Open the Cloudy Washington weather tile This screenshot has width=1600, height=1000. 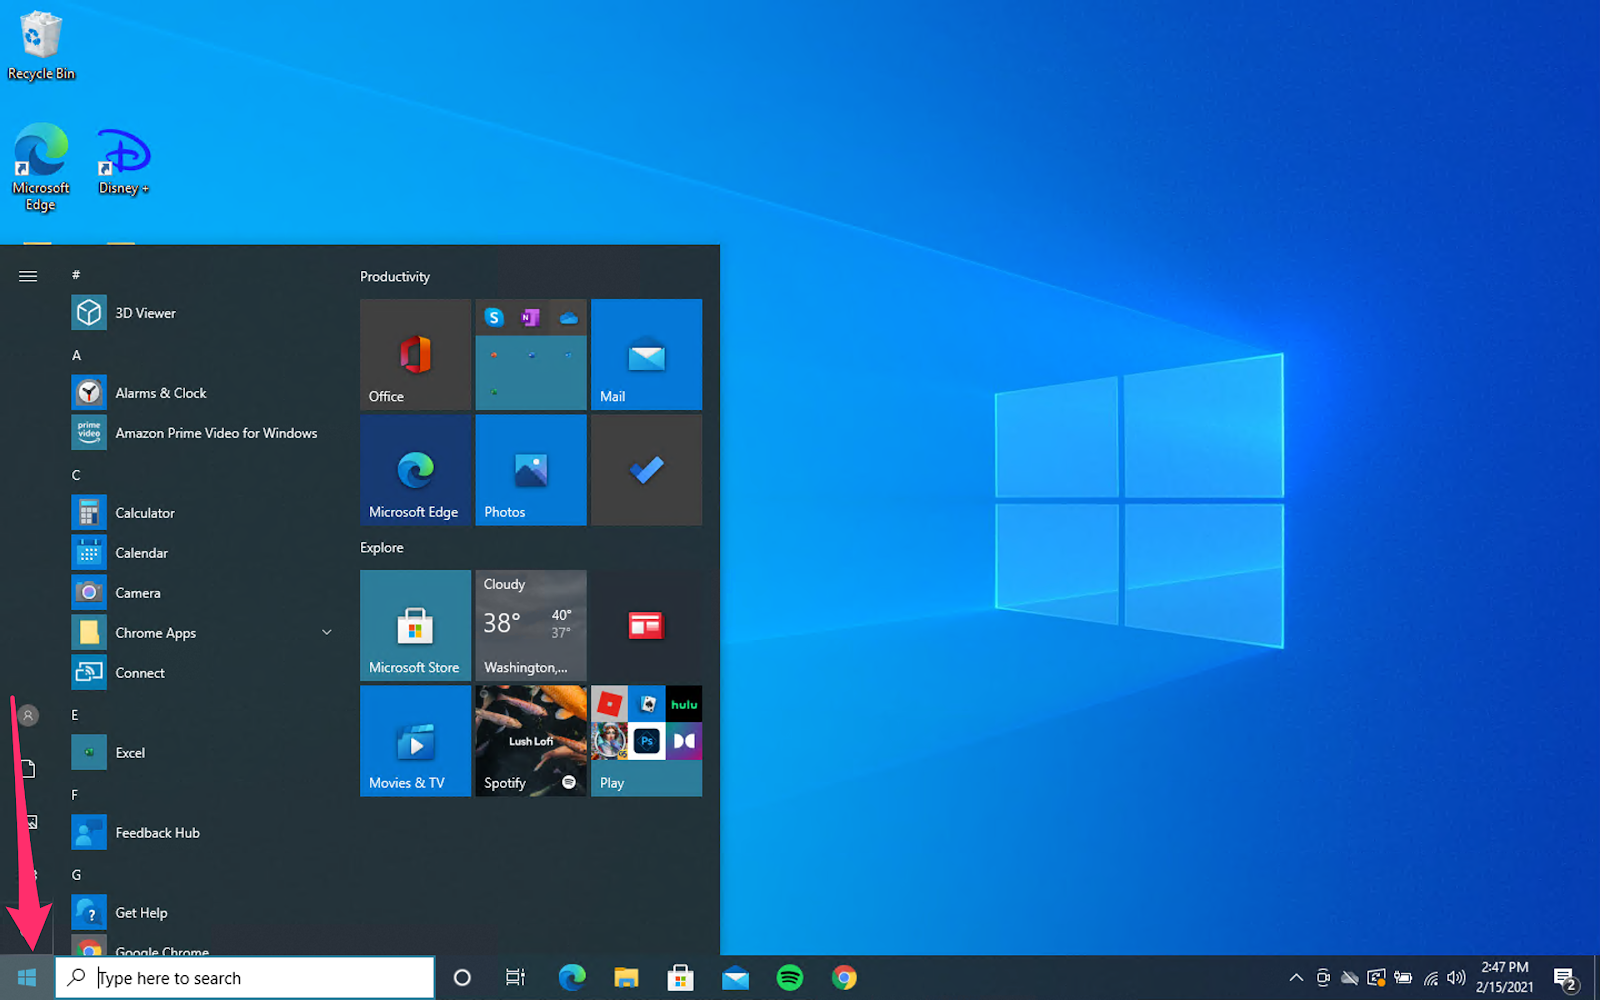pyautogui.click(x=531, y=625)
